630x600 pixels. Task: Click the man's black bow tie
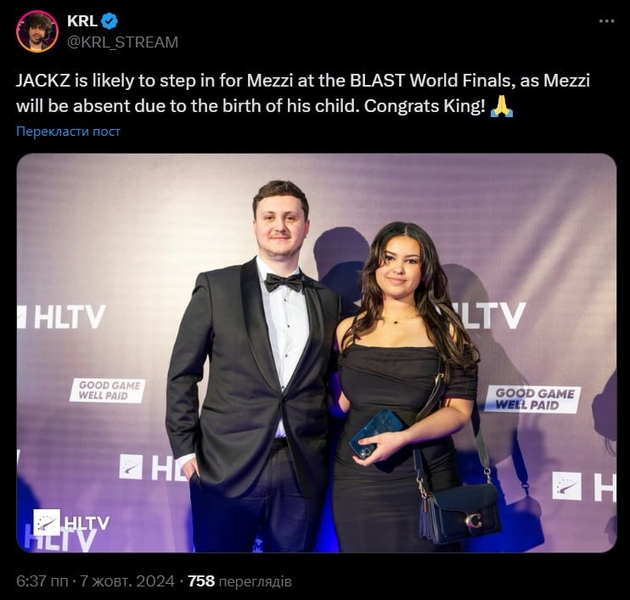tap(283, 282)
